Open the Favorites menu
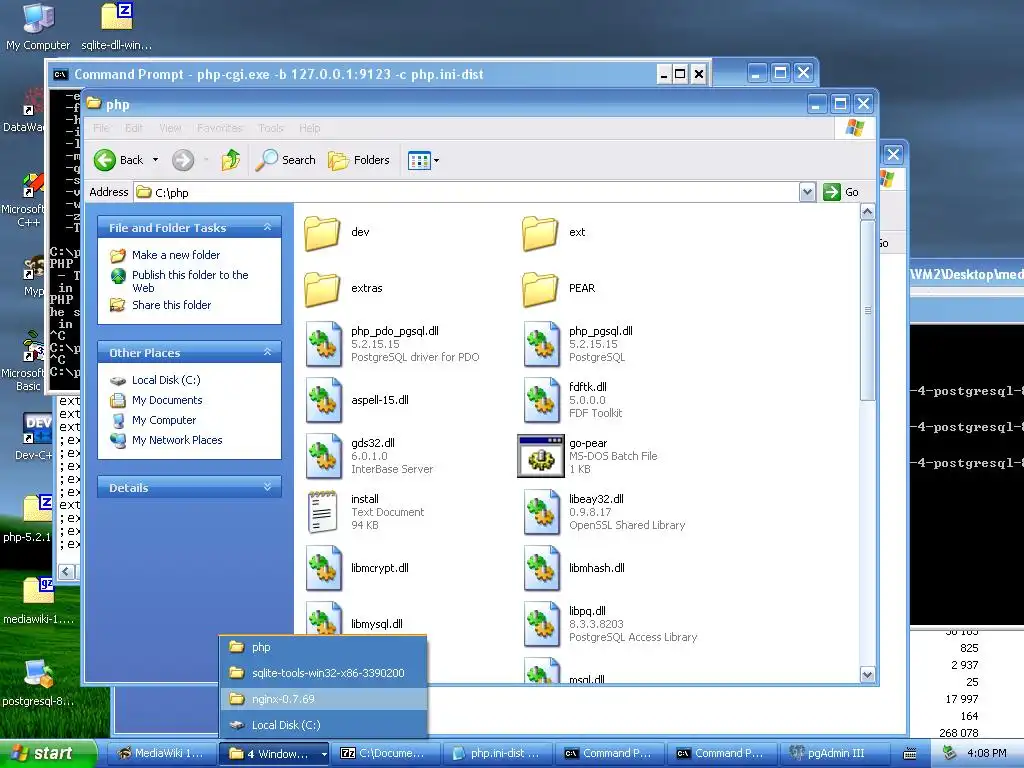 click(219, 128)
